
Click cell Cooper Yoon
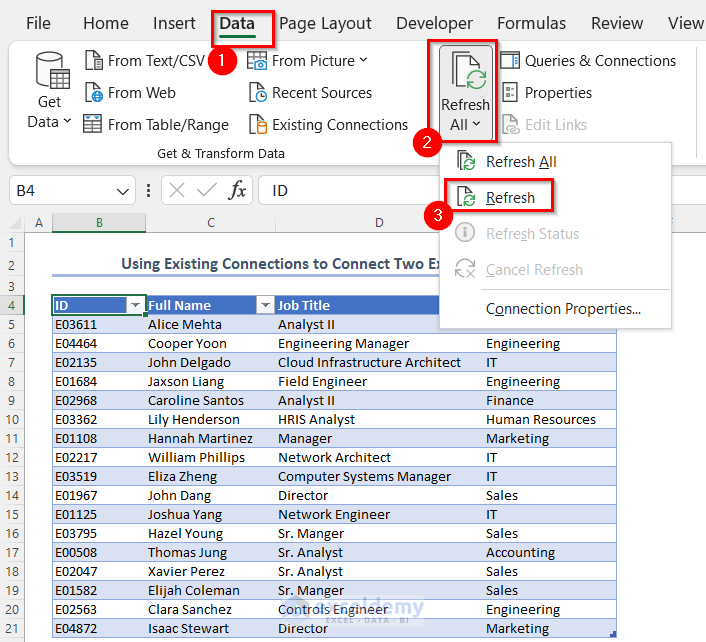click(210, 344)
